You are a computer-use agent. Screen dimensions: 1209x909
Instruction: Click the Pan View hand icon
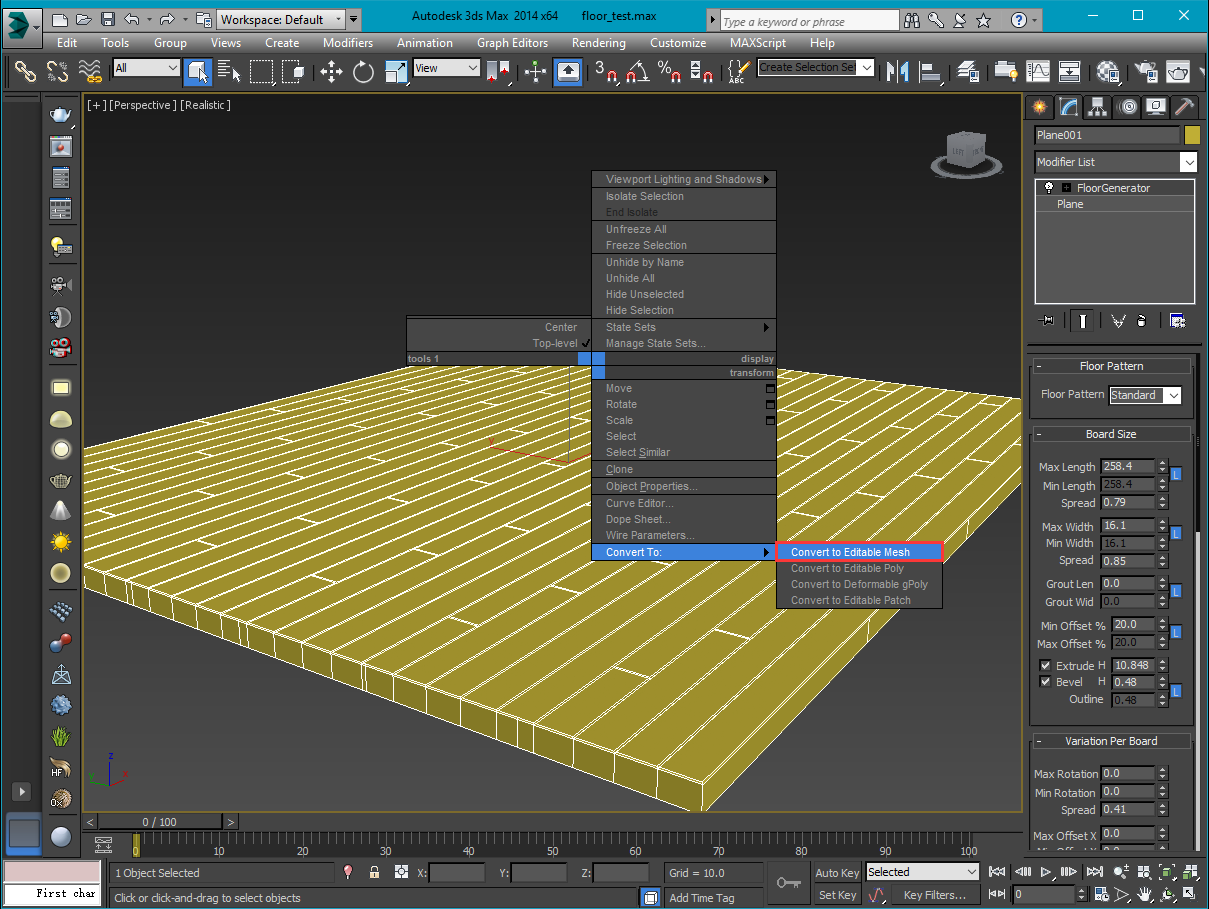click(x=1144, y=894)
